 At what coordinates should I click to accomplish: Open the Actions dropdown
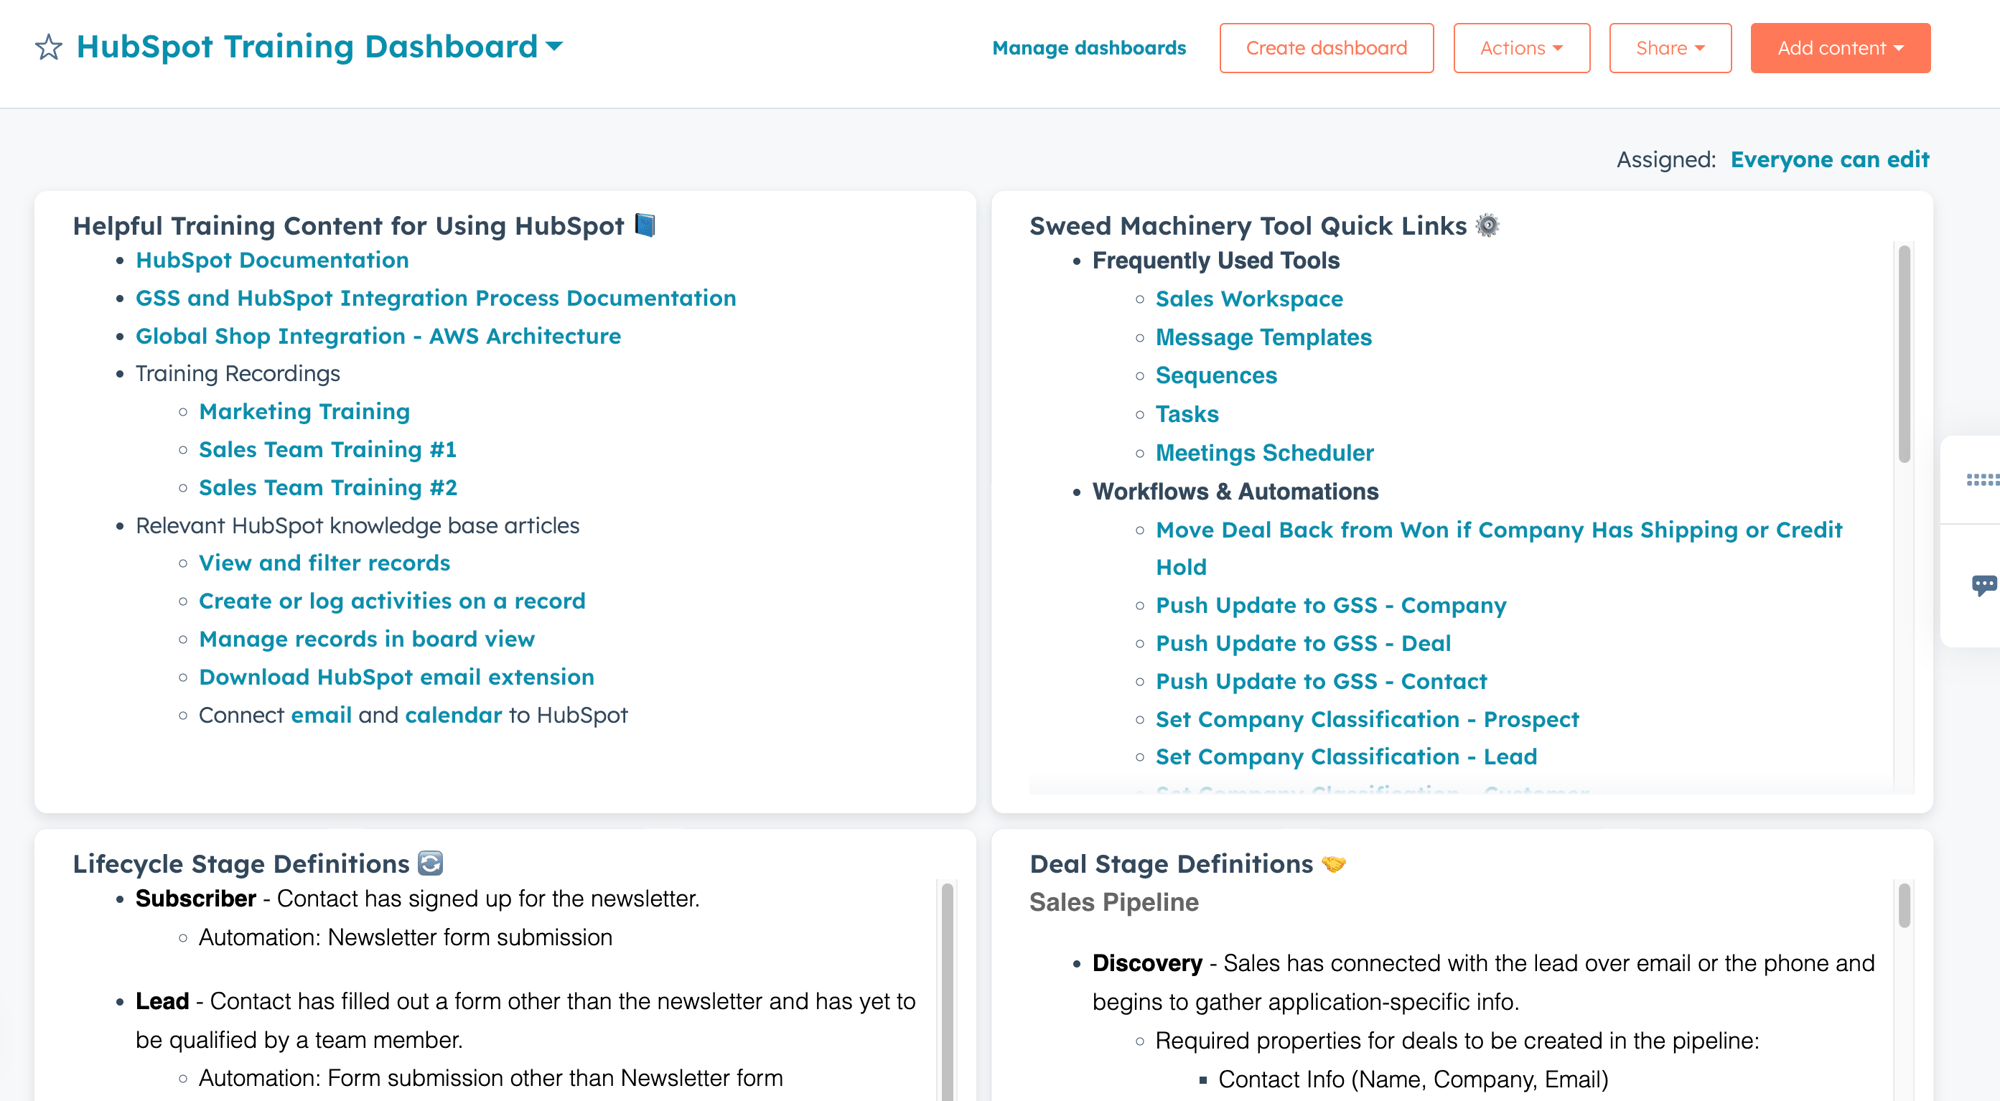[1521, 48]
